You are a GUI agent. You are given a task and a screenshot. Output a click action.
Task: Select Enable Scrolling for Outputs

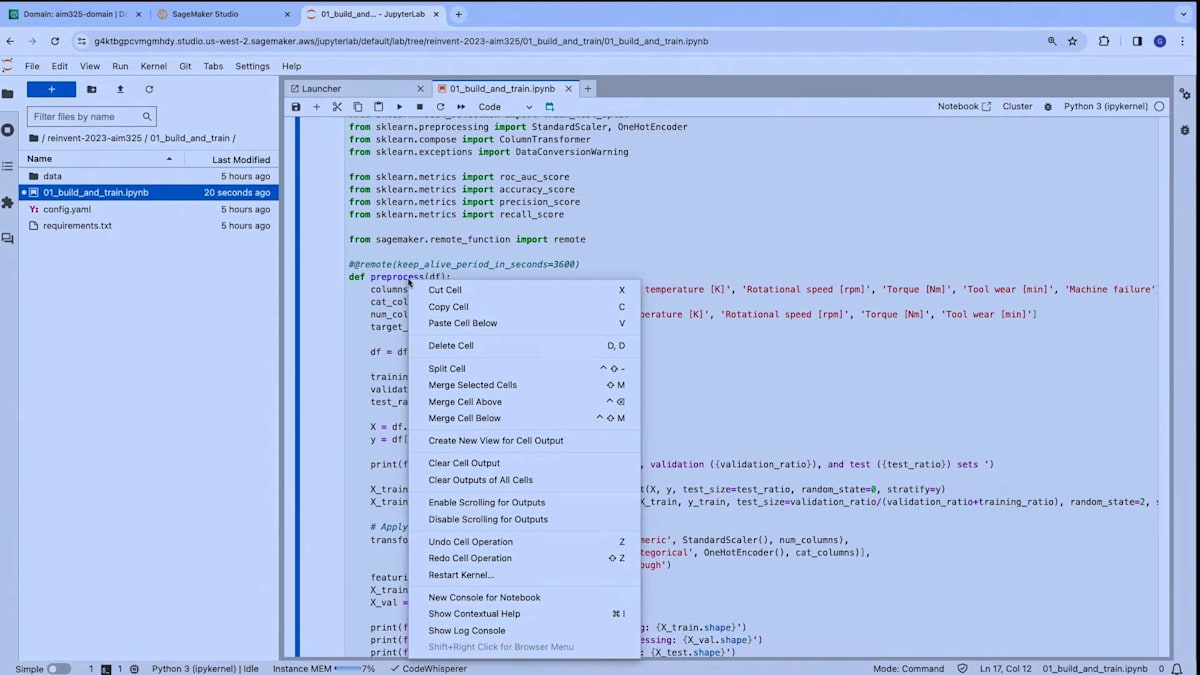[525, 503]
